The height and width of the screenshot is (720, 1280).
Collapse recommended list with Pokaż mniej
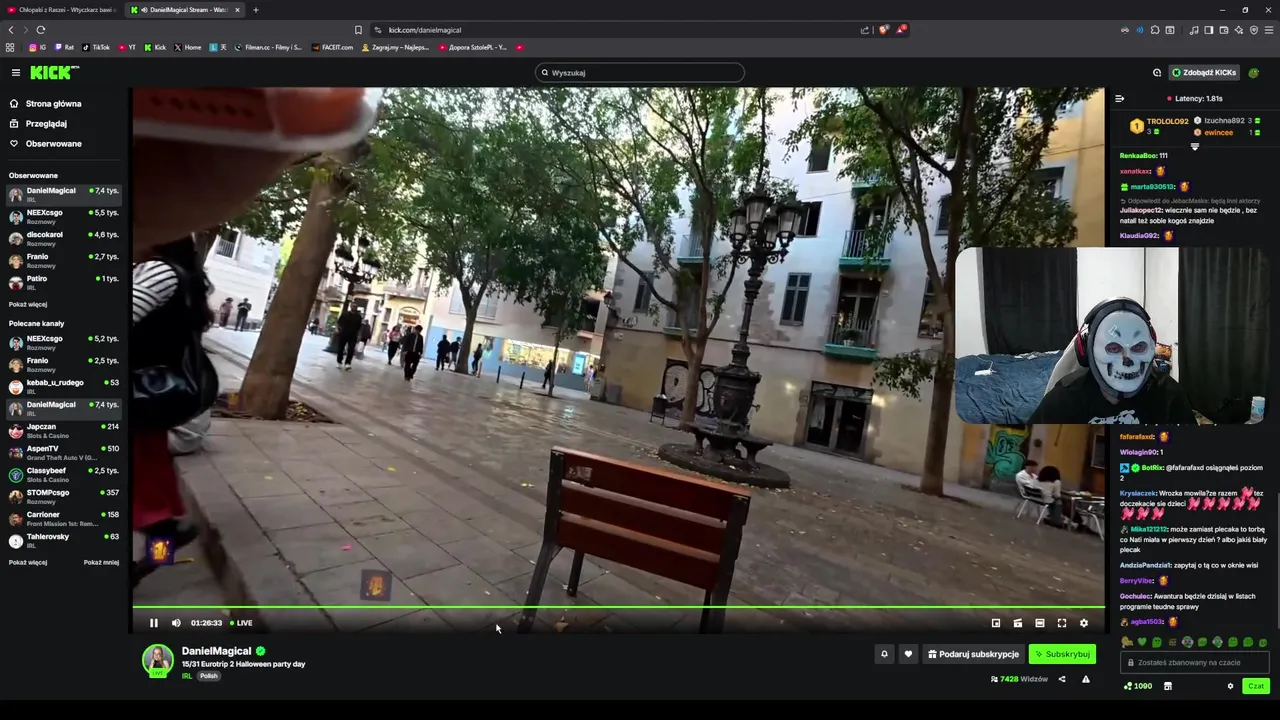[101, 562]
